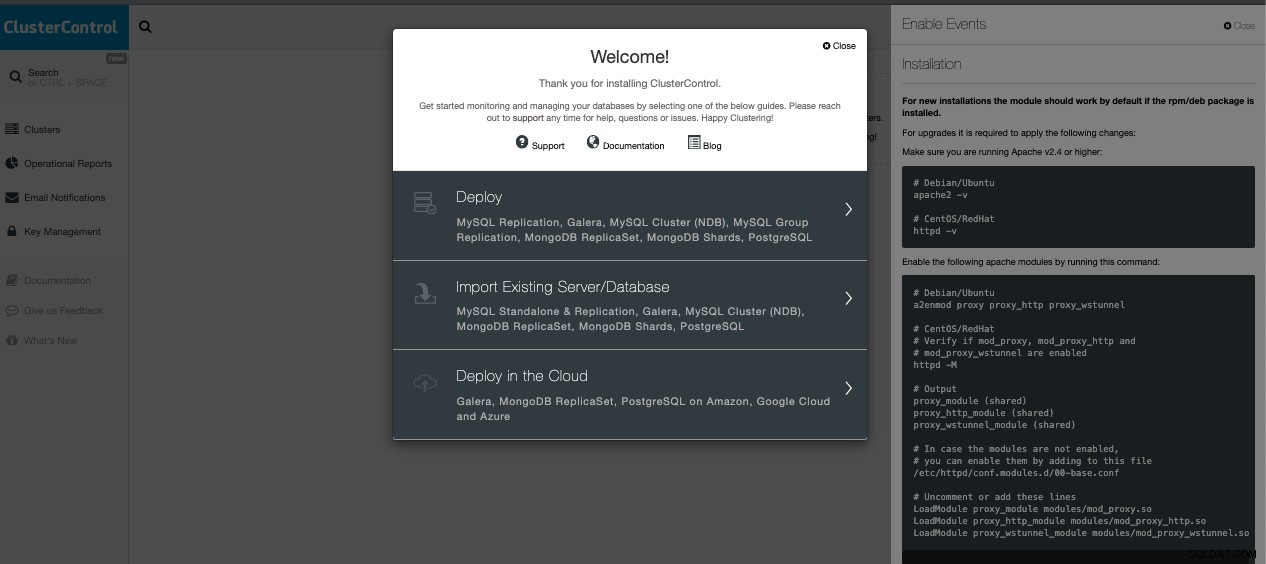Go to Key Management
The height and width of the screenshot is (564, 1266).
pos(62,232)
